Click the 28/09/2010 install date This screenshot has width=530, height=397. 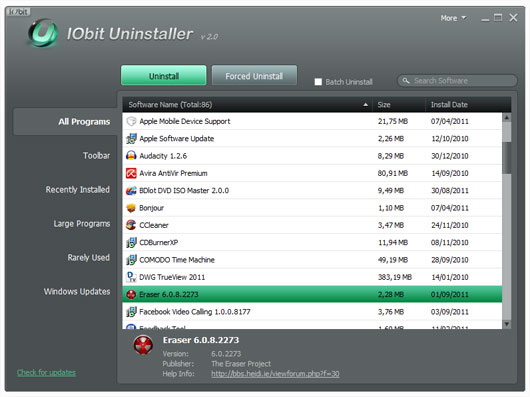coord(450,260)
